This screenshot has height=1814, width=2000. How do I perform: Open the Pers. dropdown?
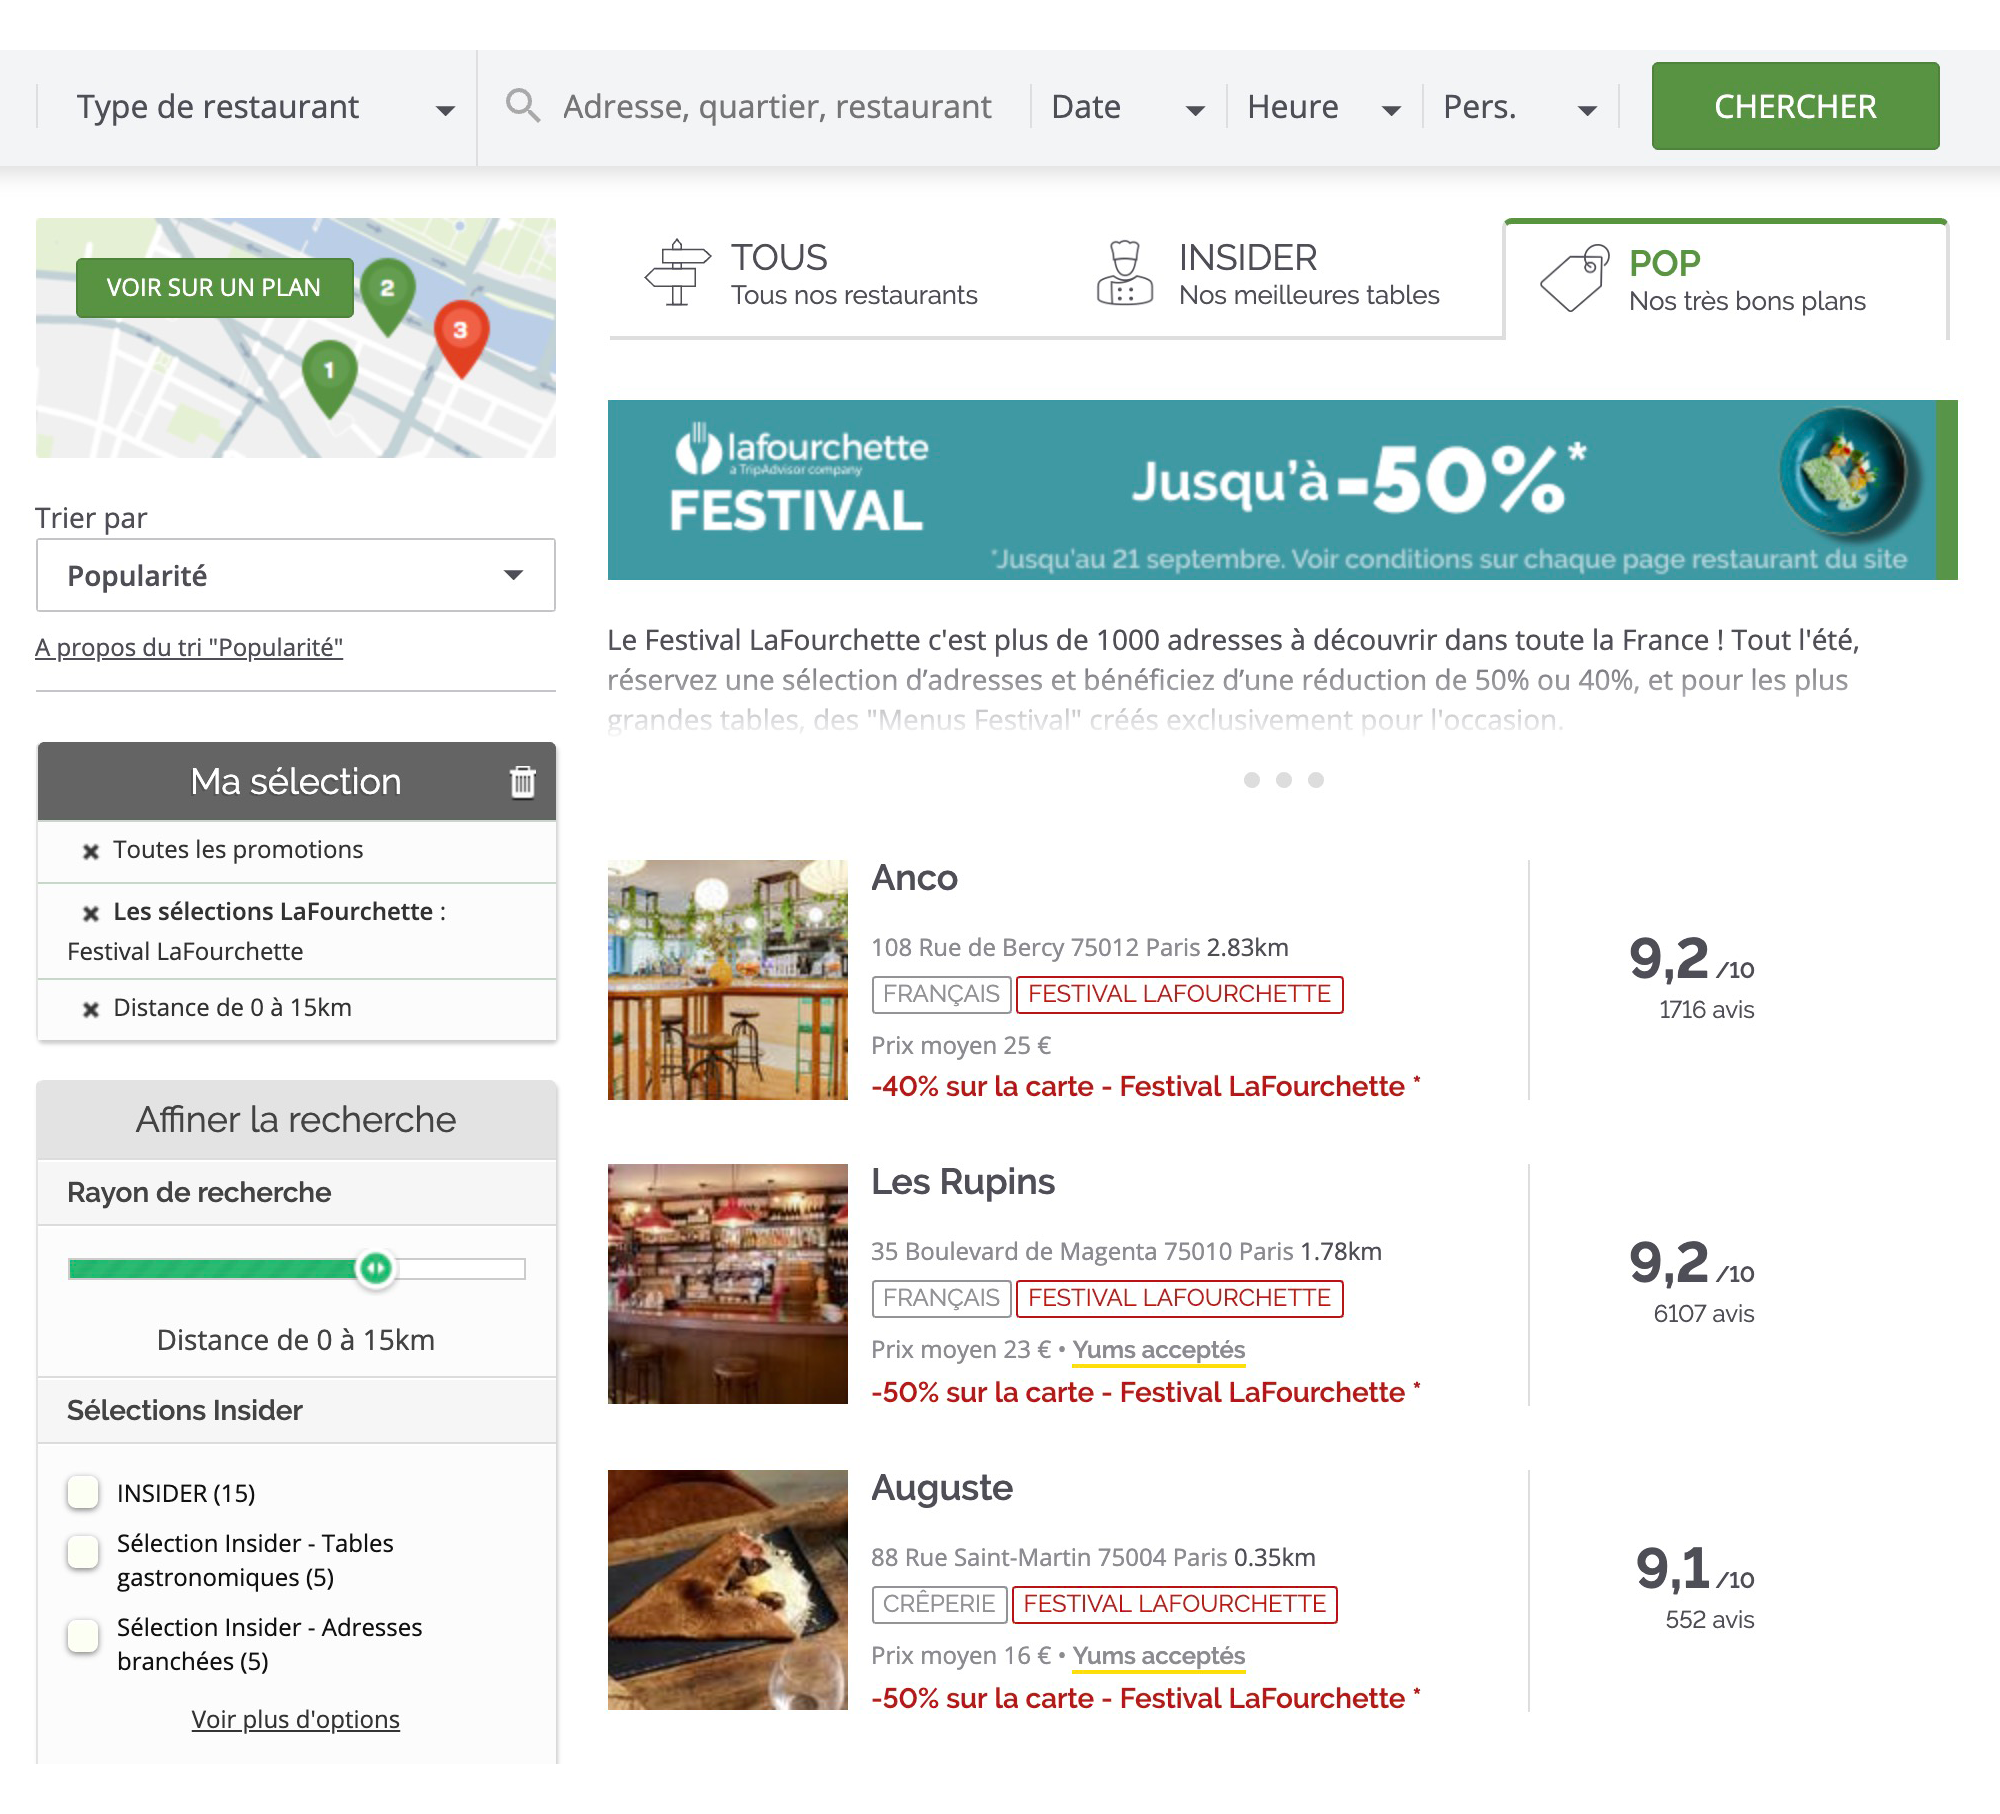coord(1520,107)
